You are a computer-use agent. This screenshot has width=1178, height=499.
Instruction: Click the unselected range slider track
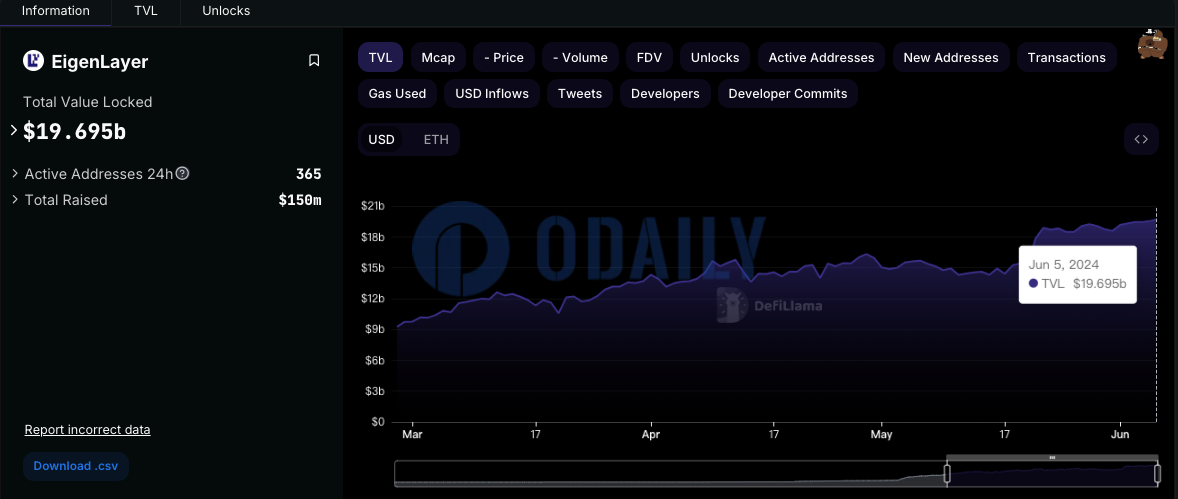coord(670,473)
